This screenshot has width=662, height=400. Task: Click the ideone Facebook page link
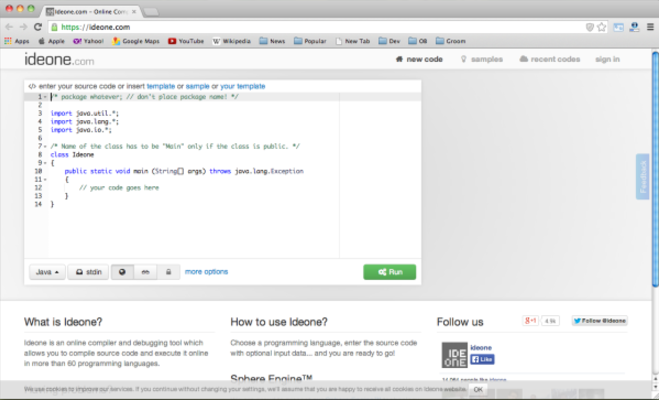[481, 348]
